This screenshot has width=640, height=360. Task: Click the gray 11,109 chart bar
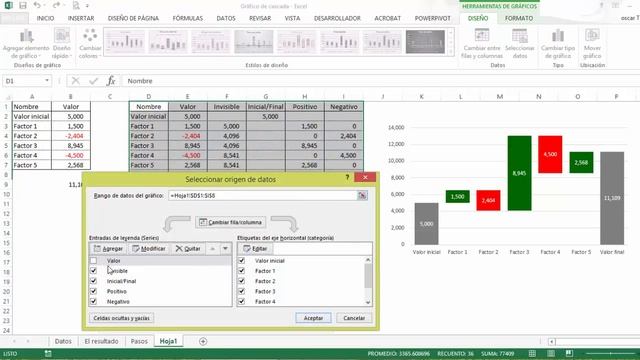[x=612, y=198]
